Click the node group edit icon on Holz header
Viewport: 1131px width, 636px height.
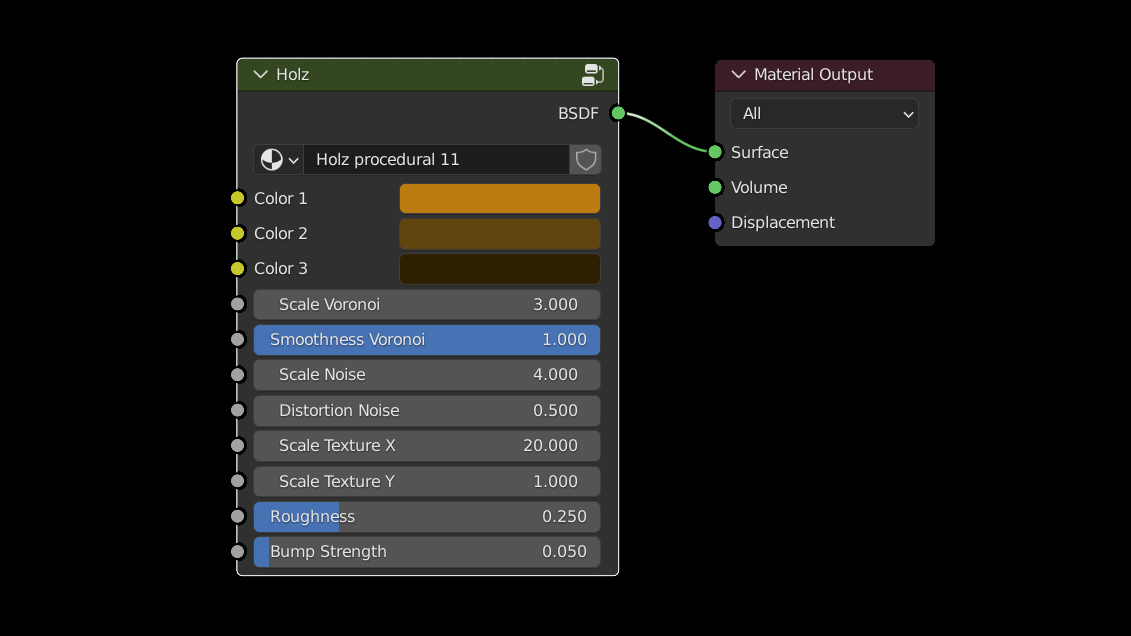click(x=593, y=75)
